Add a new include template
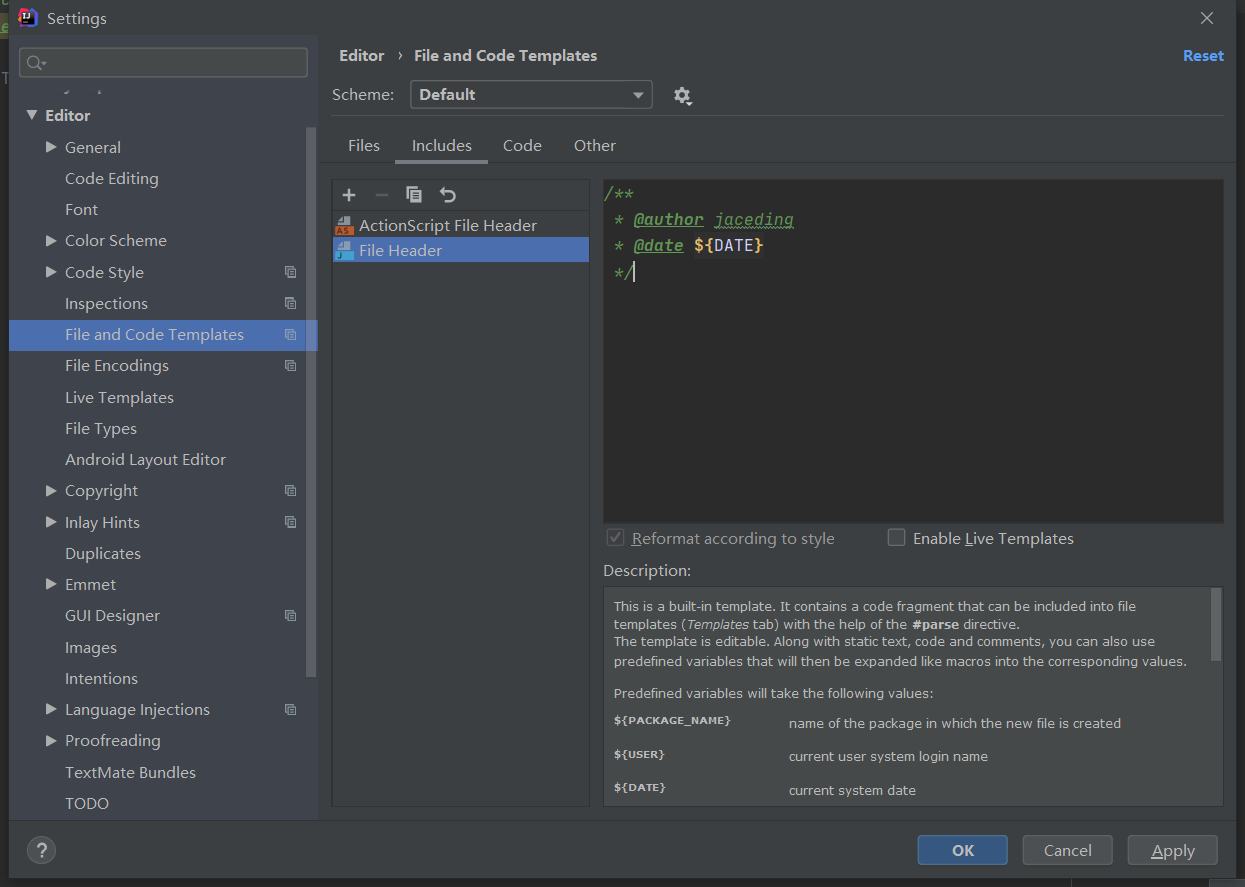Viewport: 1245px width, 887px height. pos(349,195)
